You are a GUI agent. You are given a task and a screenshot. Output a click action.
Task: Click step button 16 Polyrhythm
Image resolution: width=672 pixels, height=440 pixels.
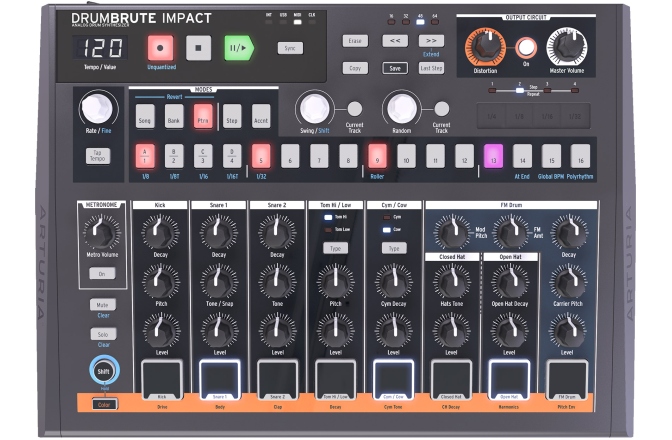tap(580, 156)
